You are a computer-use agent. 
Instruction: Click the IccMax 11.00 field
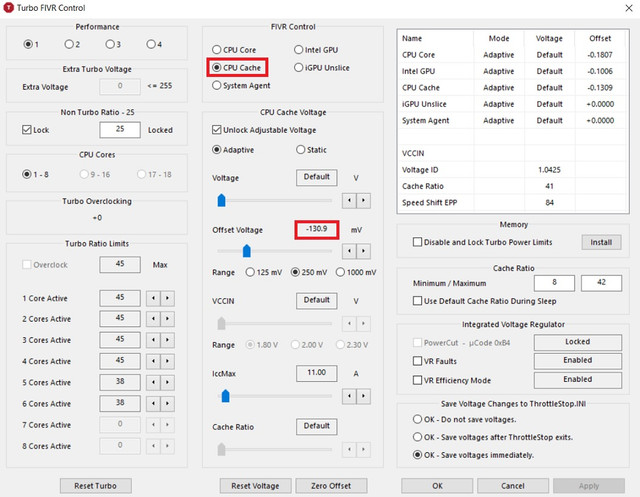(317, 373)
